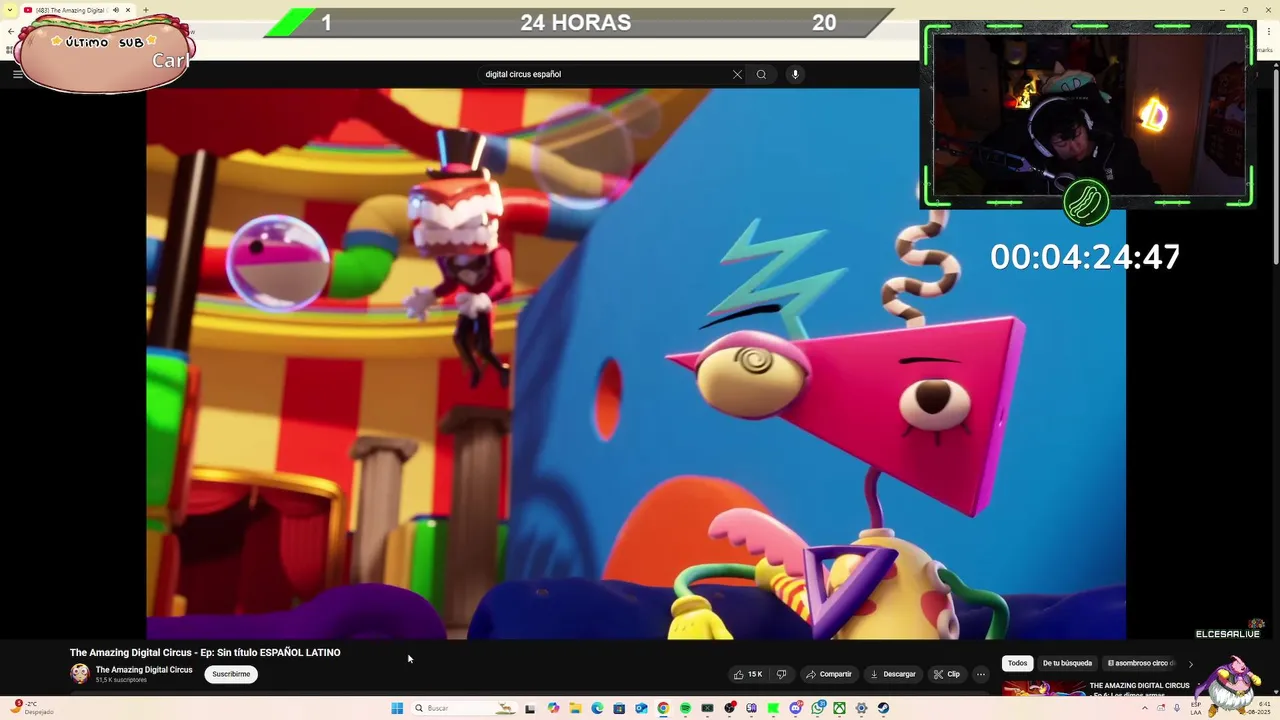Open a new browser tab

coord(146,10)
